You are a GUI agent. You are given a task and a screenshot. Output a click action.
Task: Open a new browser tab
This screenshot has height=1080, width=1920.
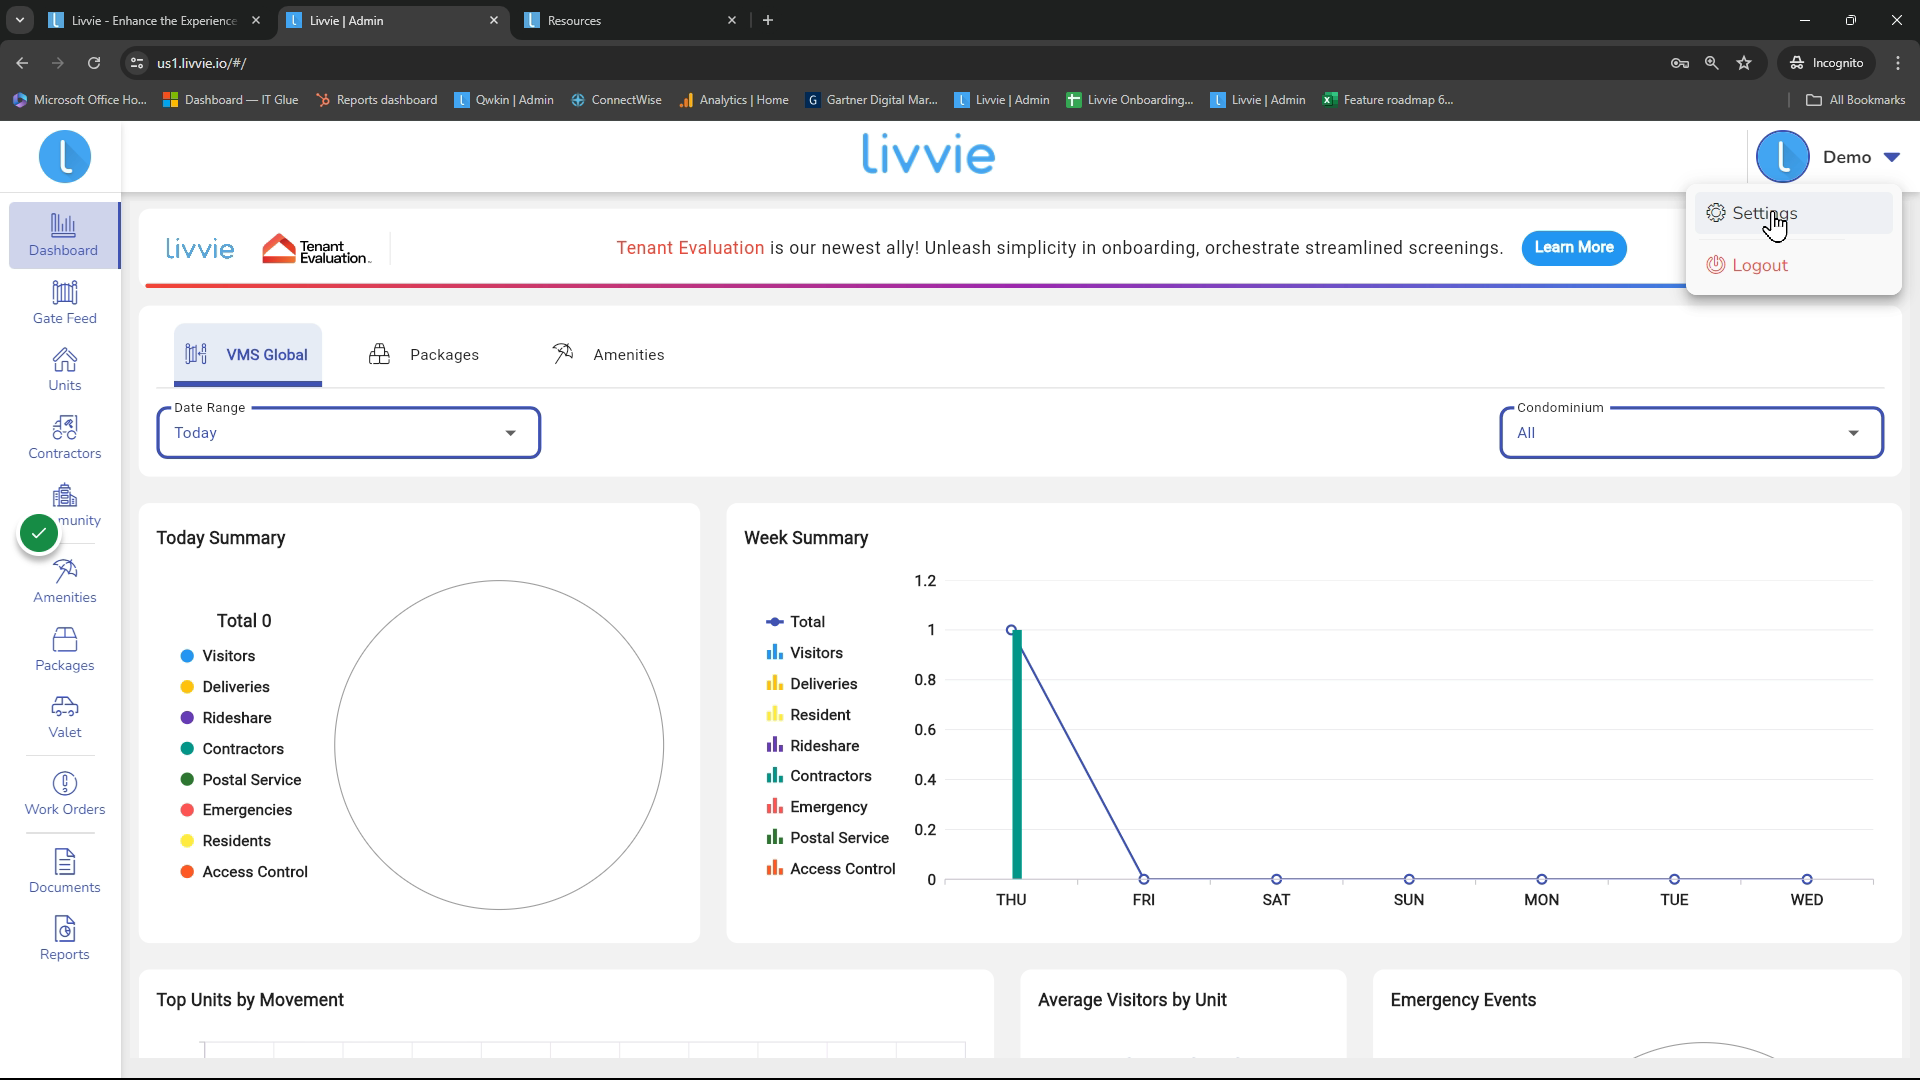pyautogui.click(x=768, y=20)
